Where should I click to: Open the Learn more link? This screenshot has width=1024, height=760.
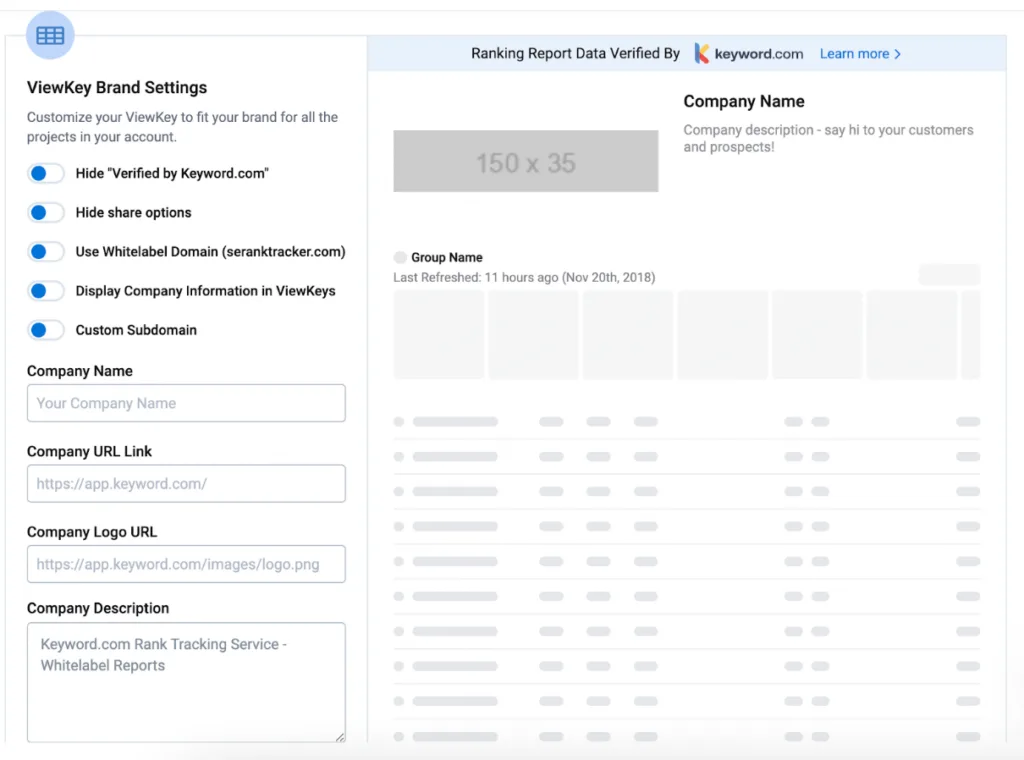pyautogui.click(x=856, y=53)
